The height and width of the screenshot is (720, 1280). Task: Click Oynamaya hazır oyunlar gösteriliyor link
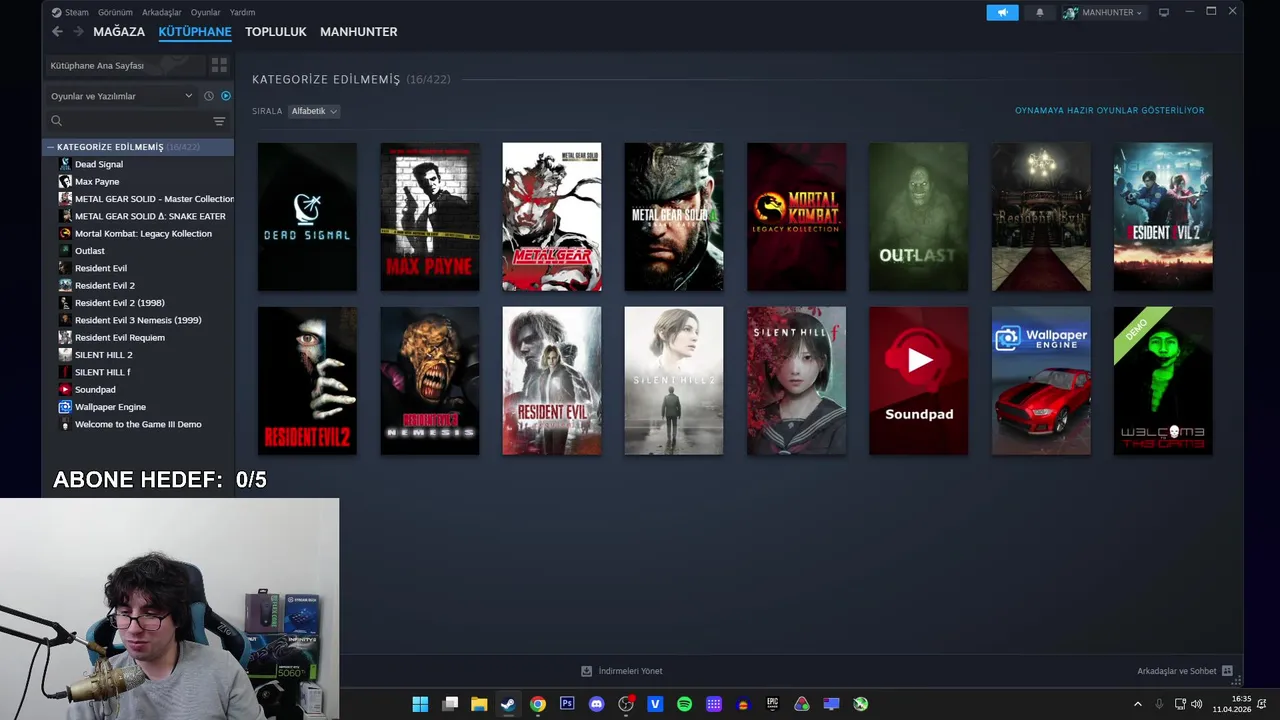(1109, 110)
